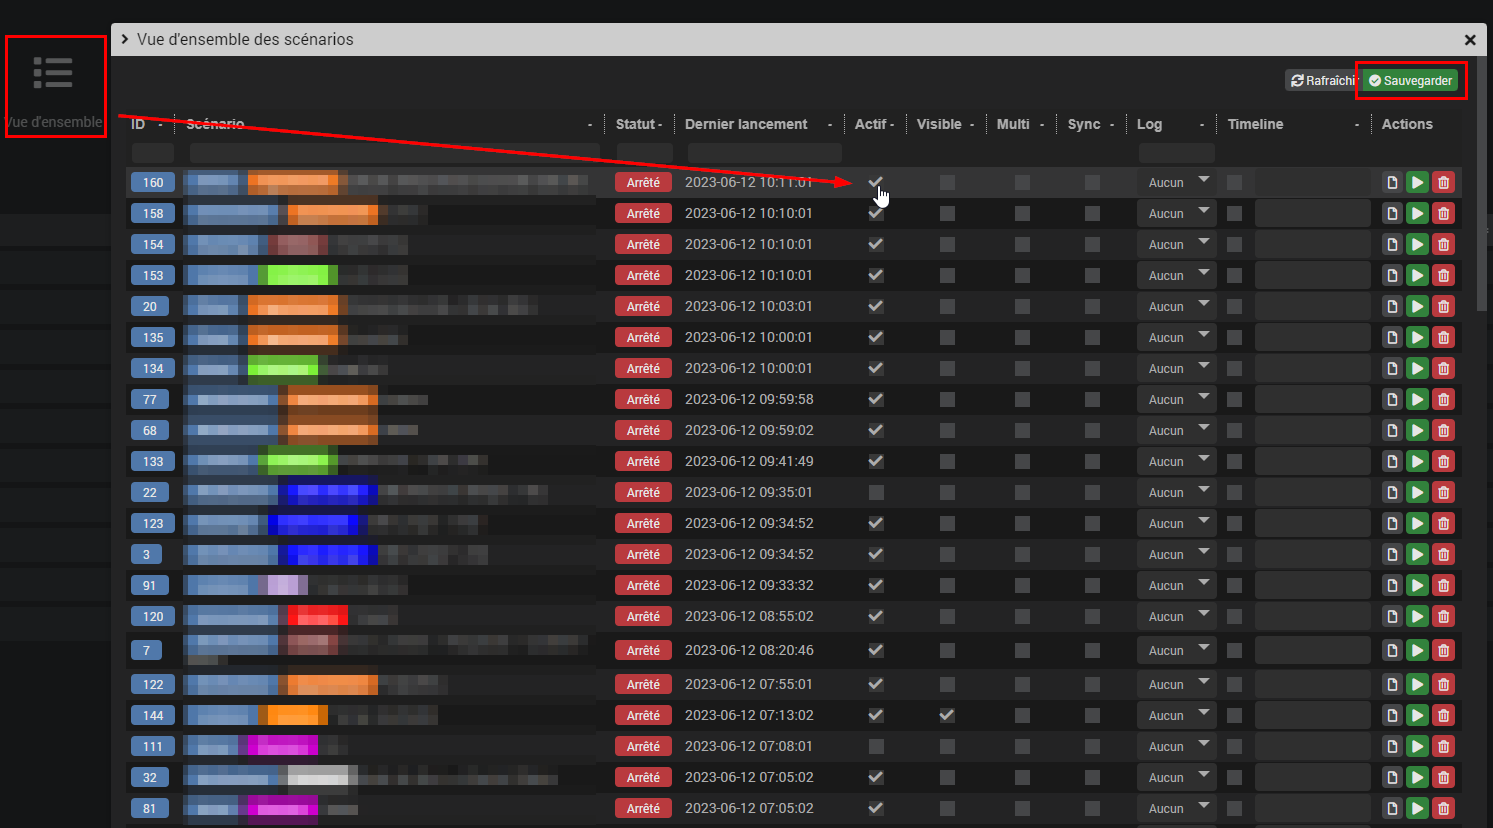Open the log document icon for scenario 158
Screen dimensions: 1493x828
1392,213
